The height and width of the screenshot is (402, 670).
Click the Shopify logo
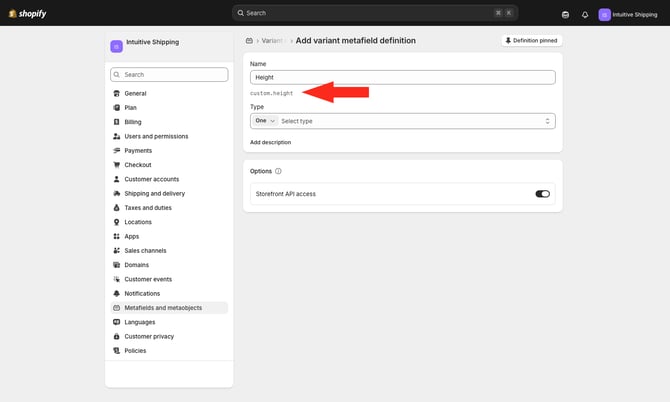click(27, 13)
